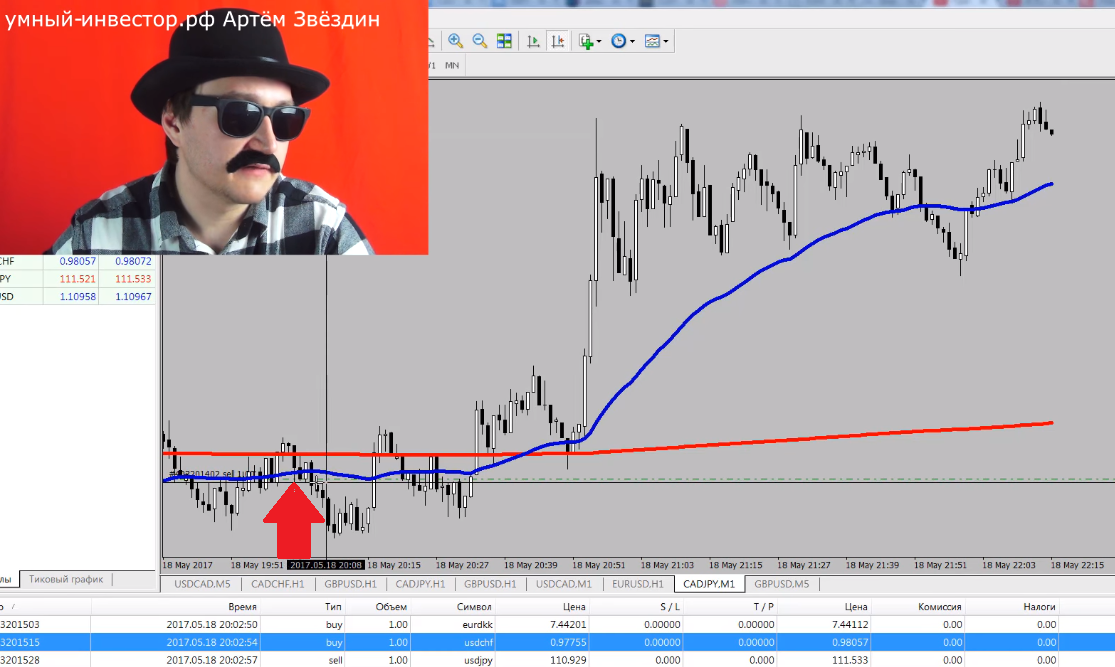
Task: Open the Тиковый график tab
Action: click(x=66, y=580)
